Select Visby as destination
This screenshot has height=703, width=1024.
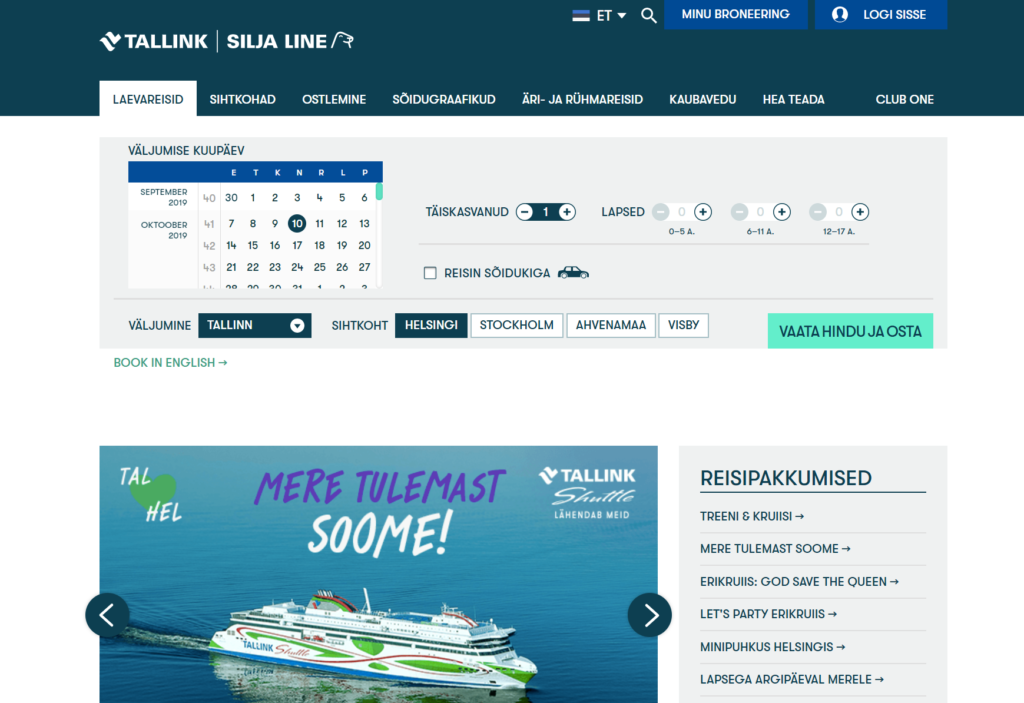[x=684, y=325]
